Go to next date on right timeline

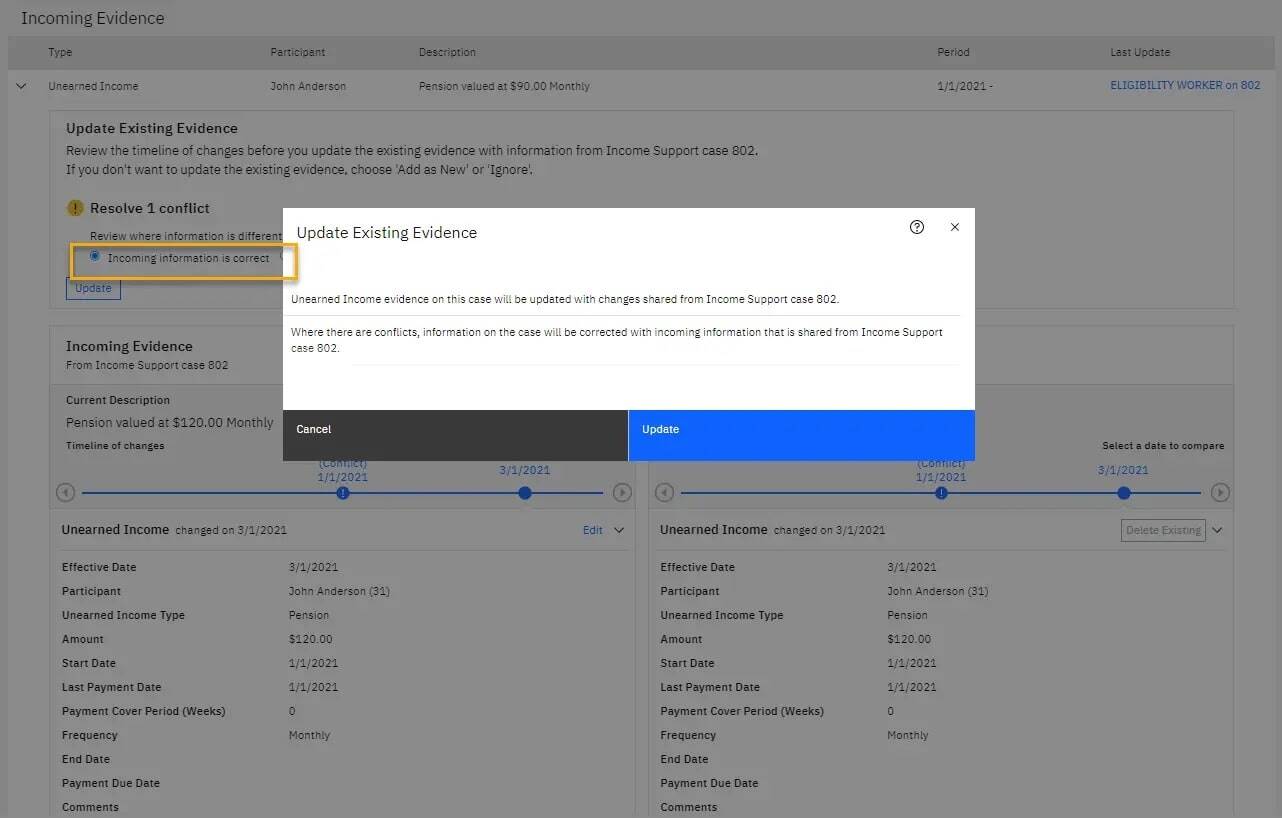1220,493
